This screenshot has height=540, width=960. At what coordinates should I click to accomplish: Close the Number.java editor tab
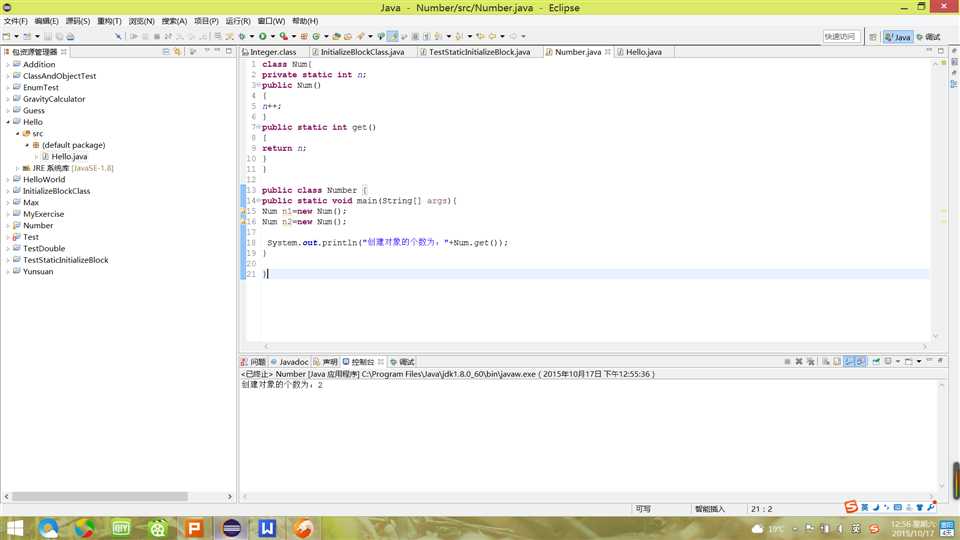pyautogui.click(x=607, y=52)
